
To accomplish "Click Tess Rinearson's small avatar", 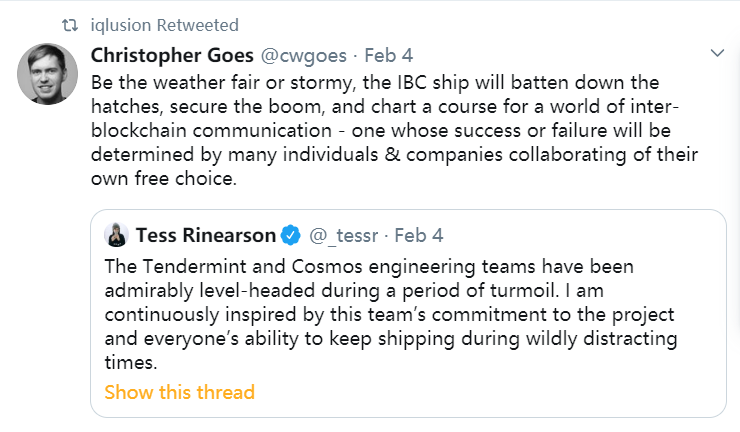I will tap(116, 235).
